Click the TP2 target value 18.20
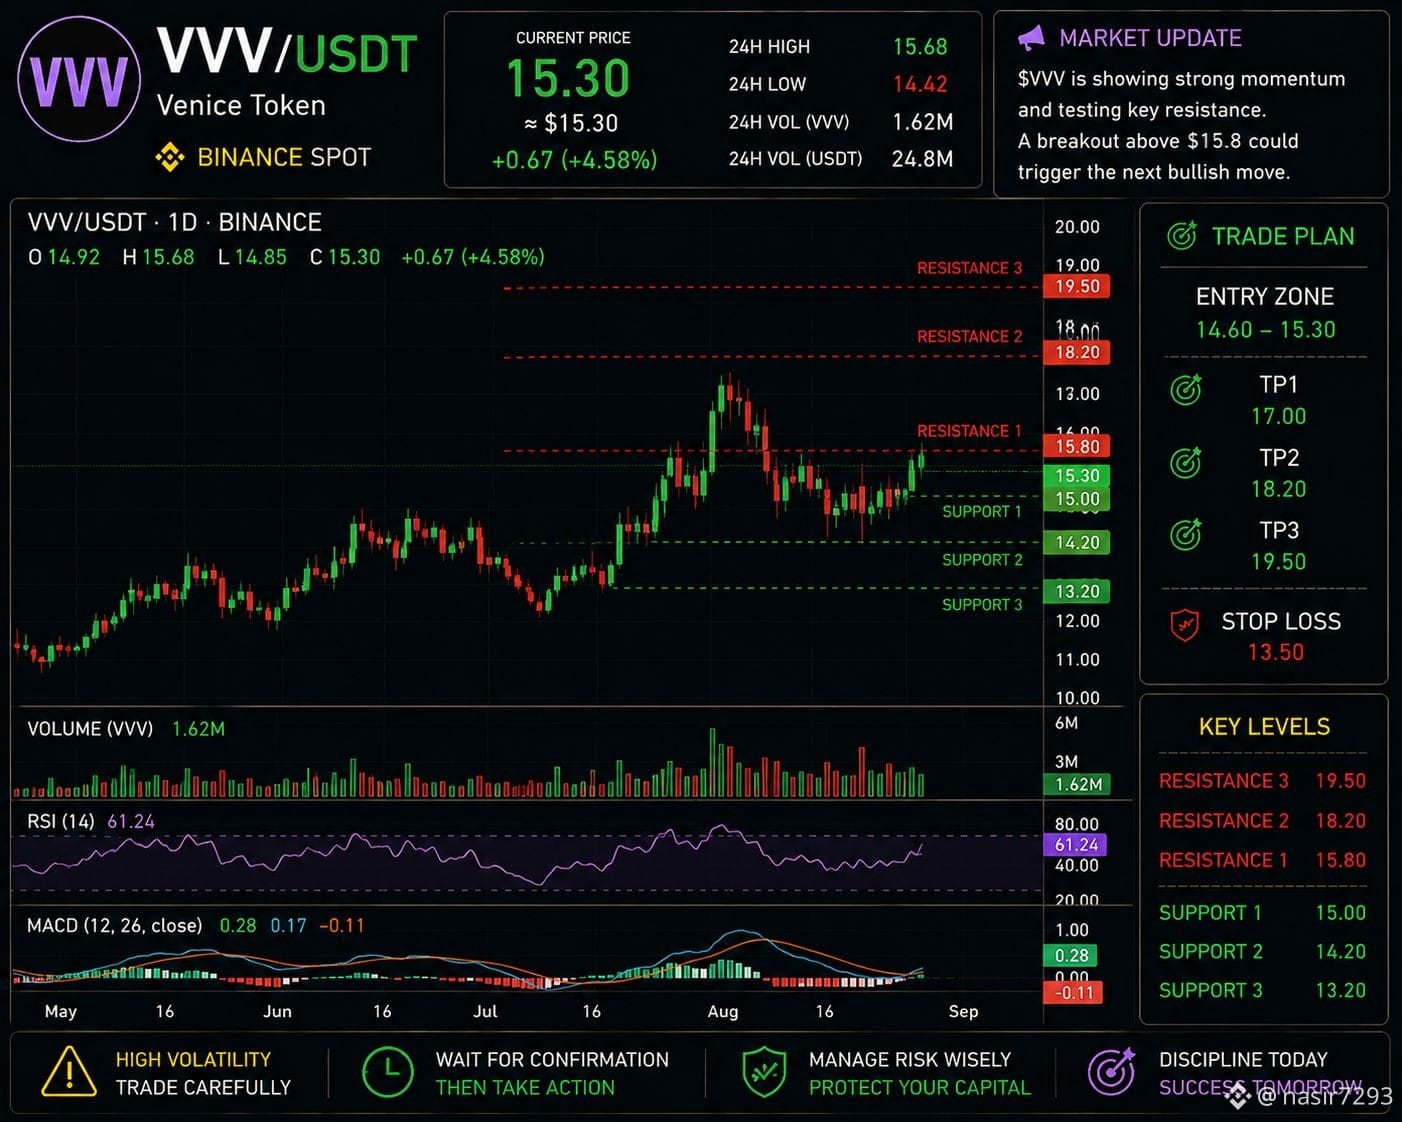The height and width of the screenshot is (1122, 1402). pyautogui.click(x=1278, y=489)
